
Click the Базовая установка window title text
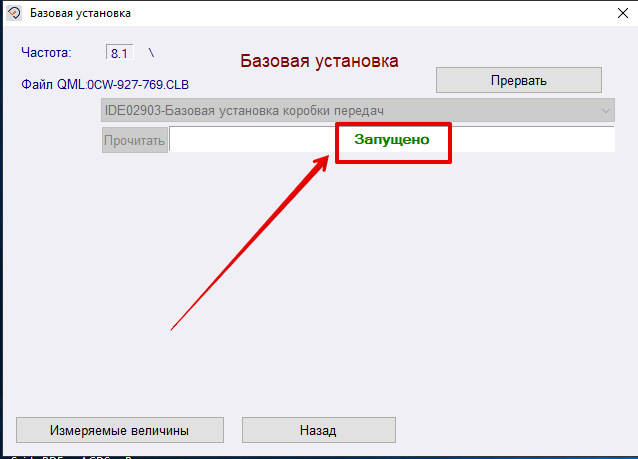click(x=80, y=13)
